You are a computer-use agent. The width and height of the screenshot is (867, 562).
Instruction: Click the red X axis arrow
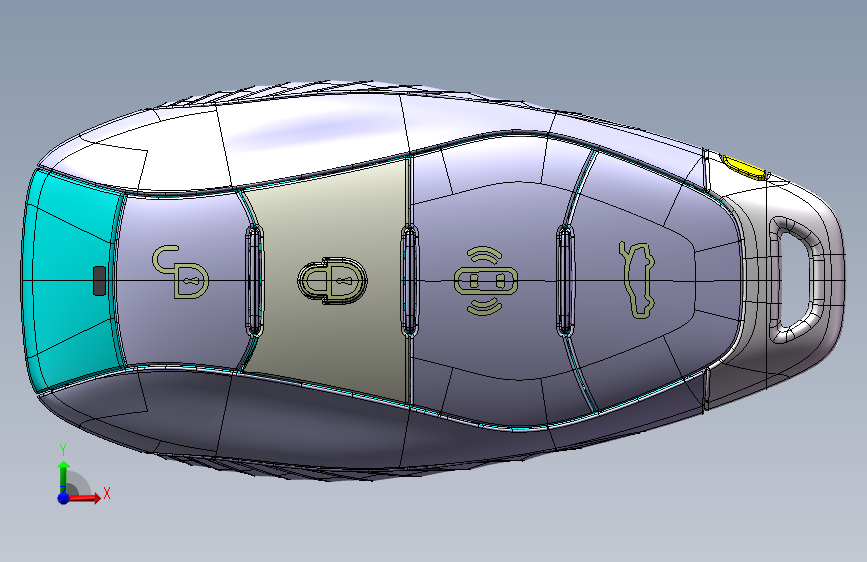click(86, 498)
